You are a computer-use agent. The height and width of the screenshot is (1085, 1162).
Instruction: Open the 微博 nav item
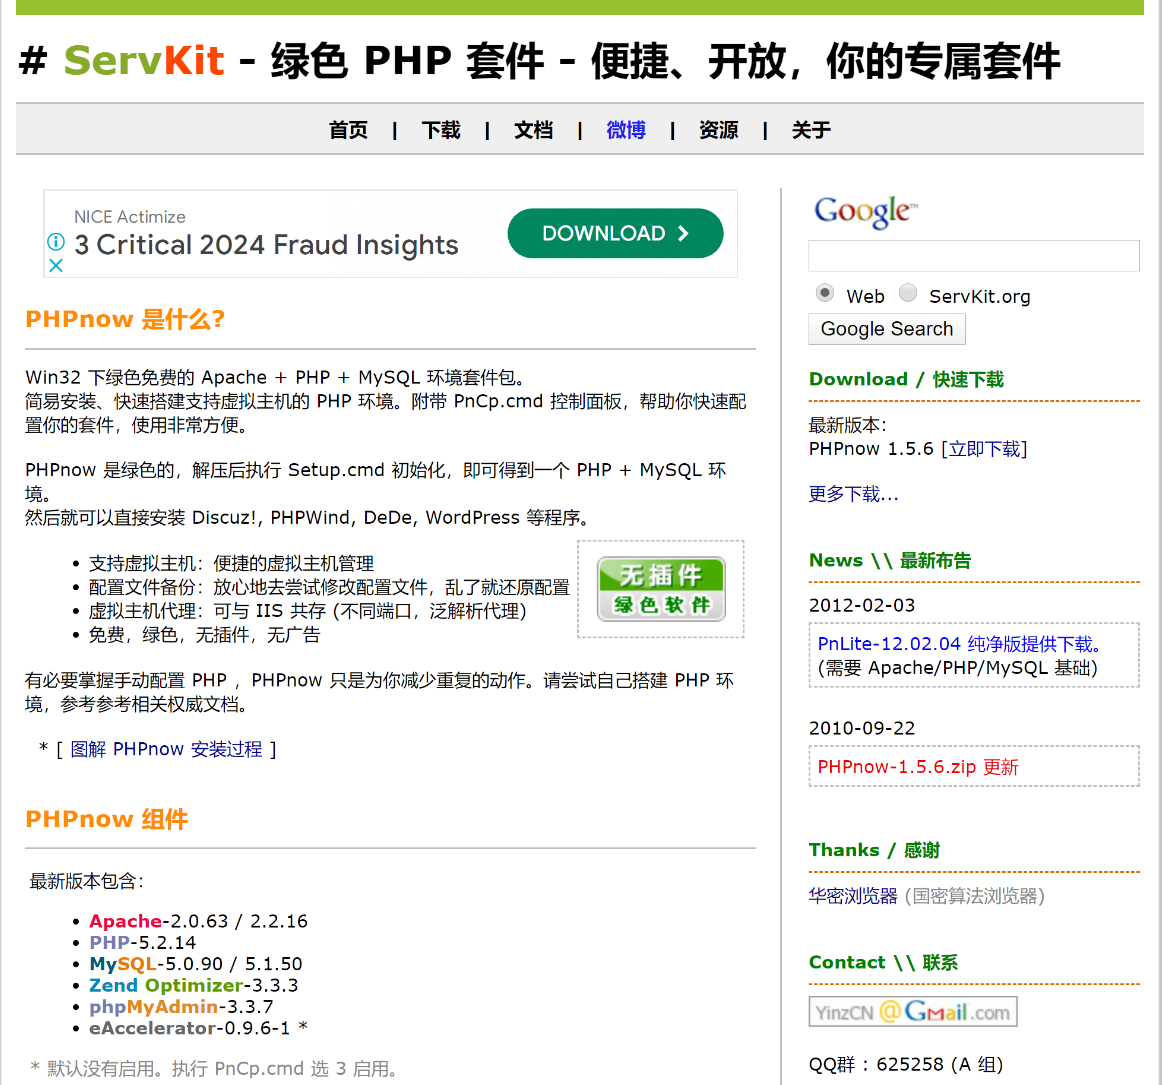(626, 130)
